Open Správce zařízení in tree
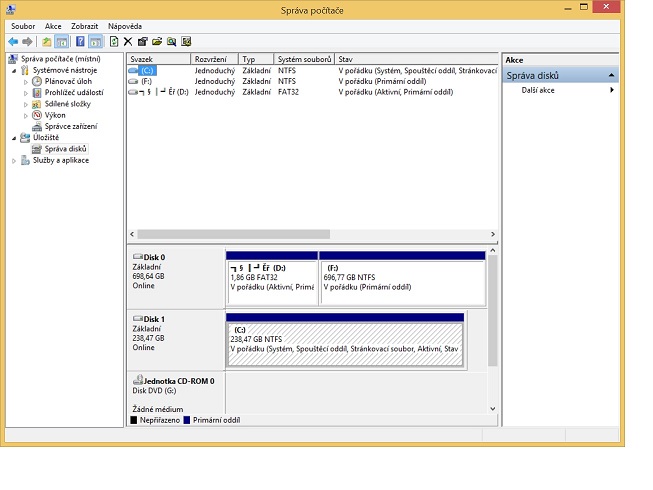The width and height of the screenshot is (653, 490). [x=71, y=126]
